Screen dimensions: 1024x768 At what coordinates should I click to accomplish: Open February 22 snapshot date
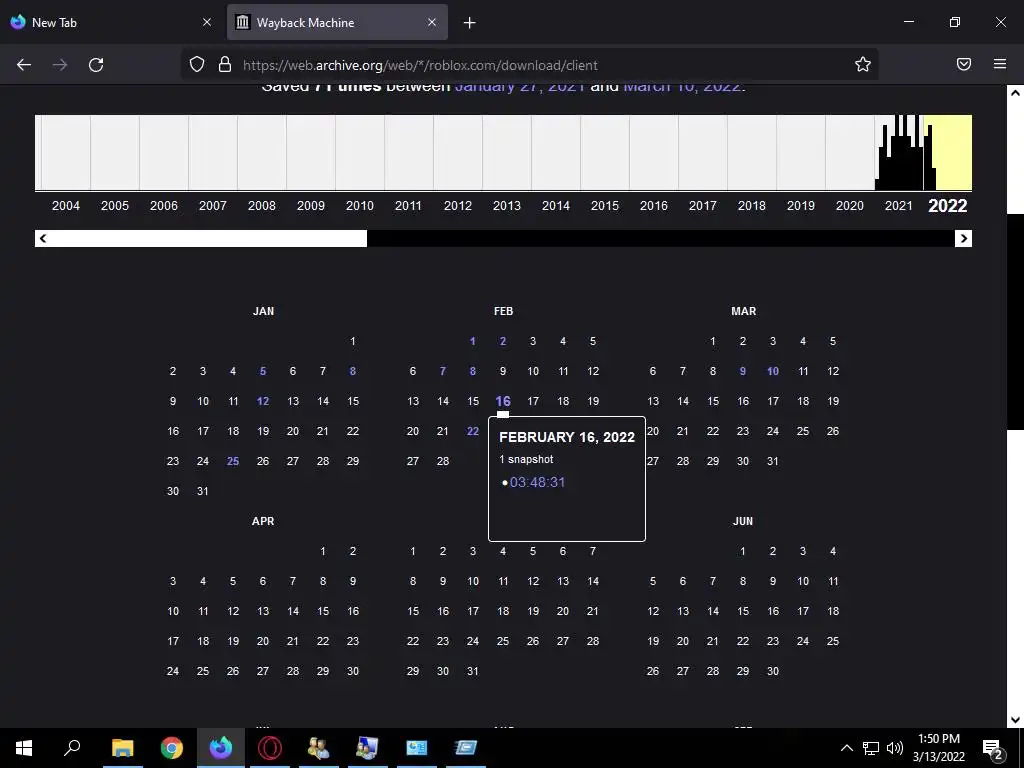click(x=473, y=431)
